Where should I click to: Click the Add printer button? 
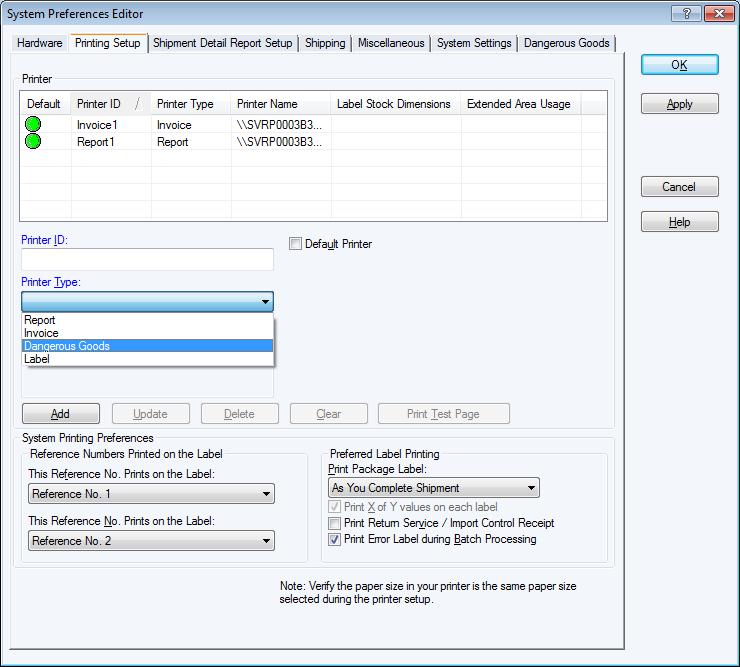[x=61, y=414]
